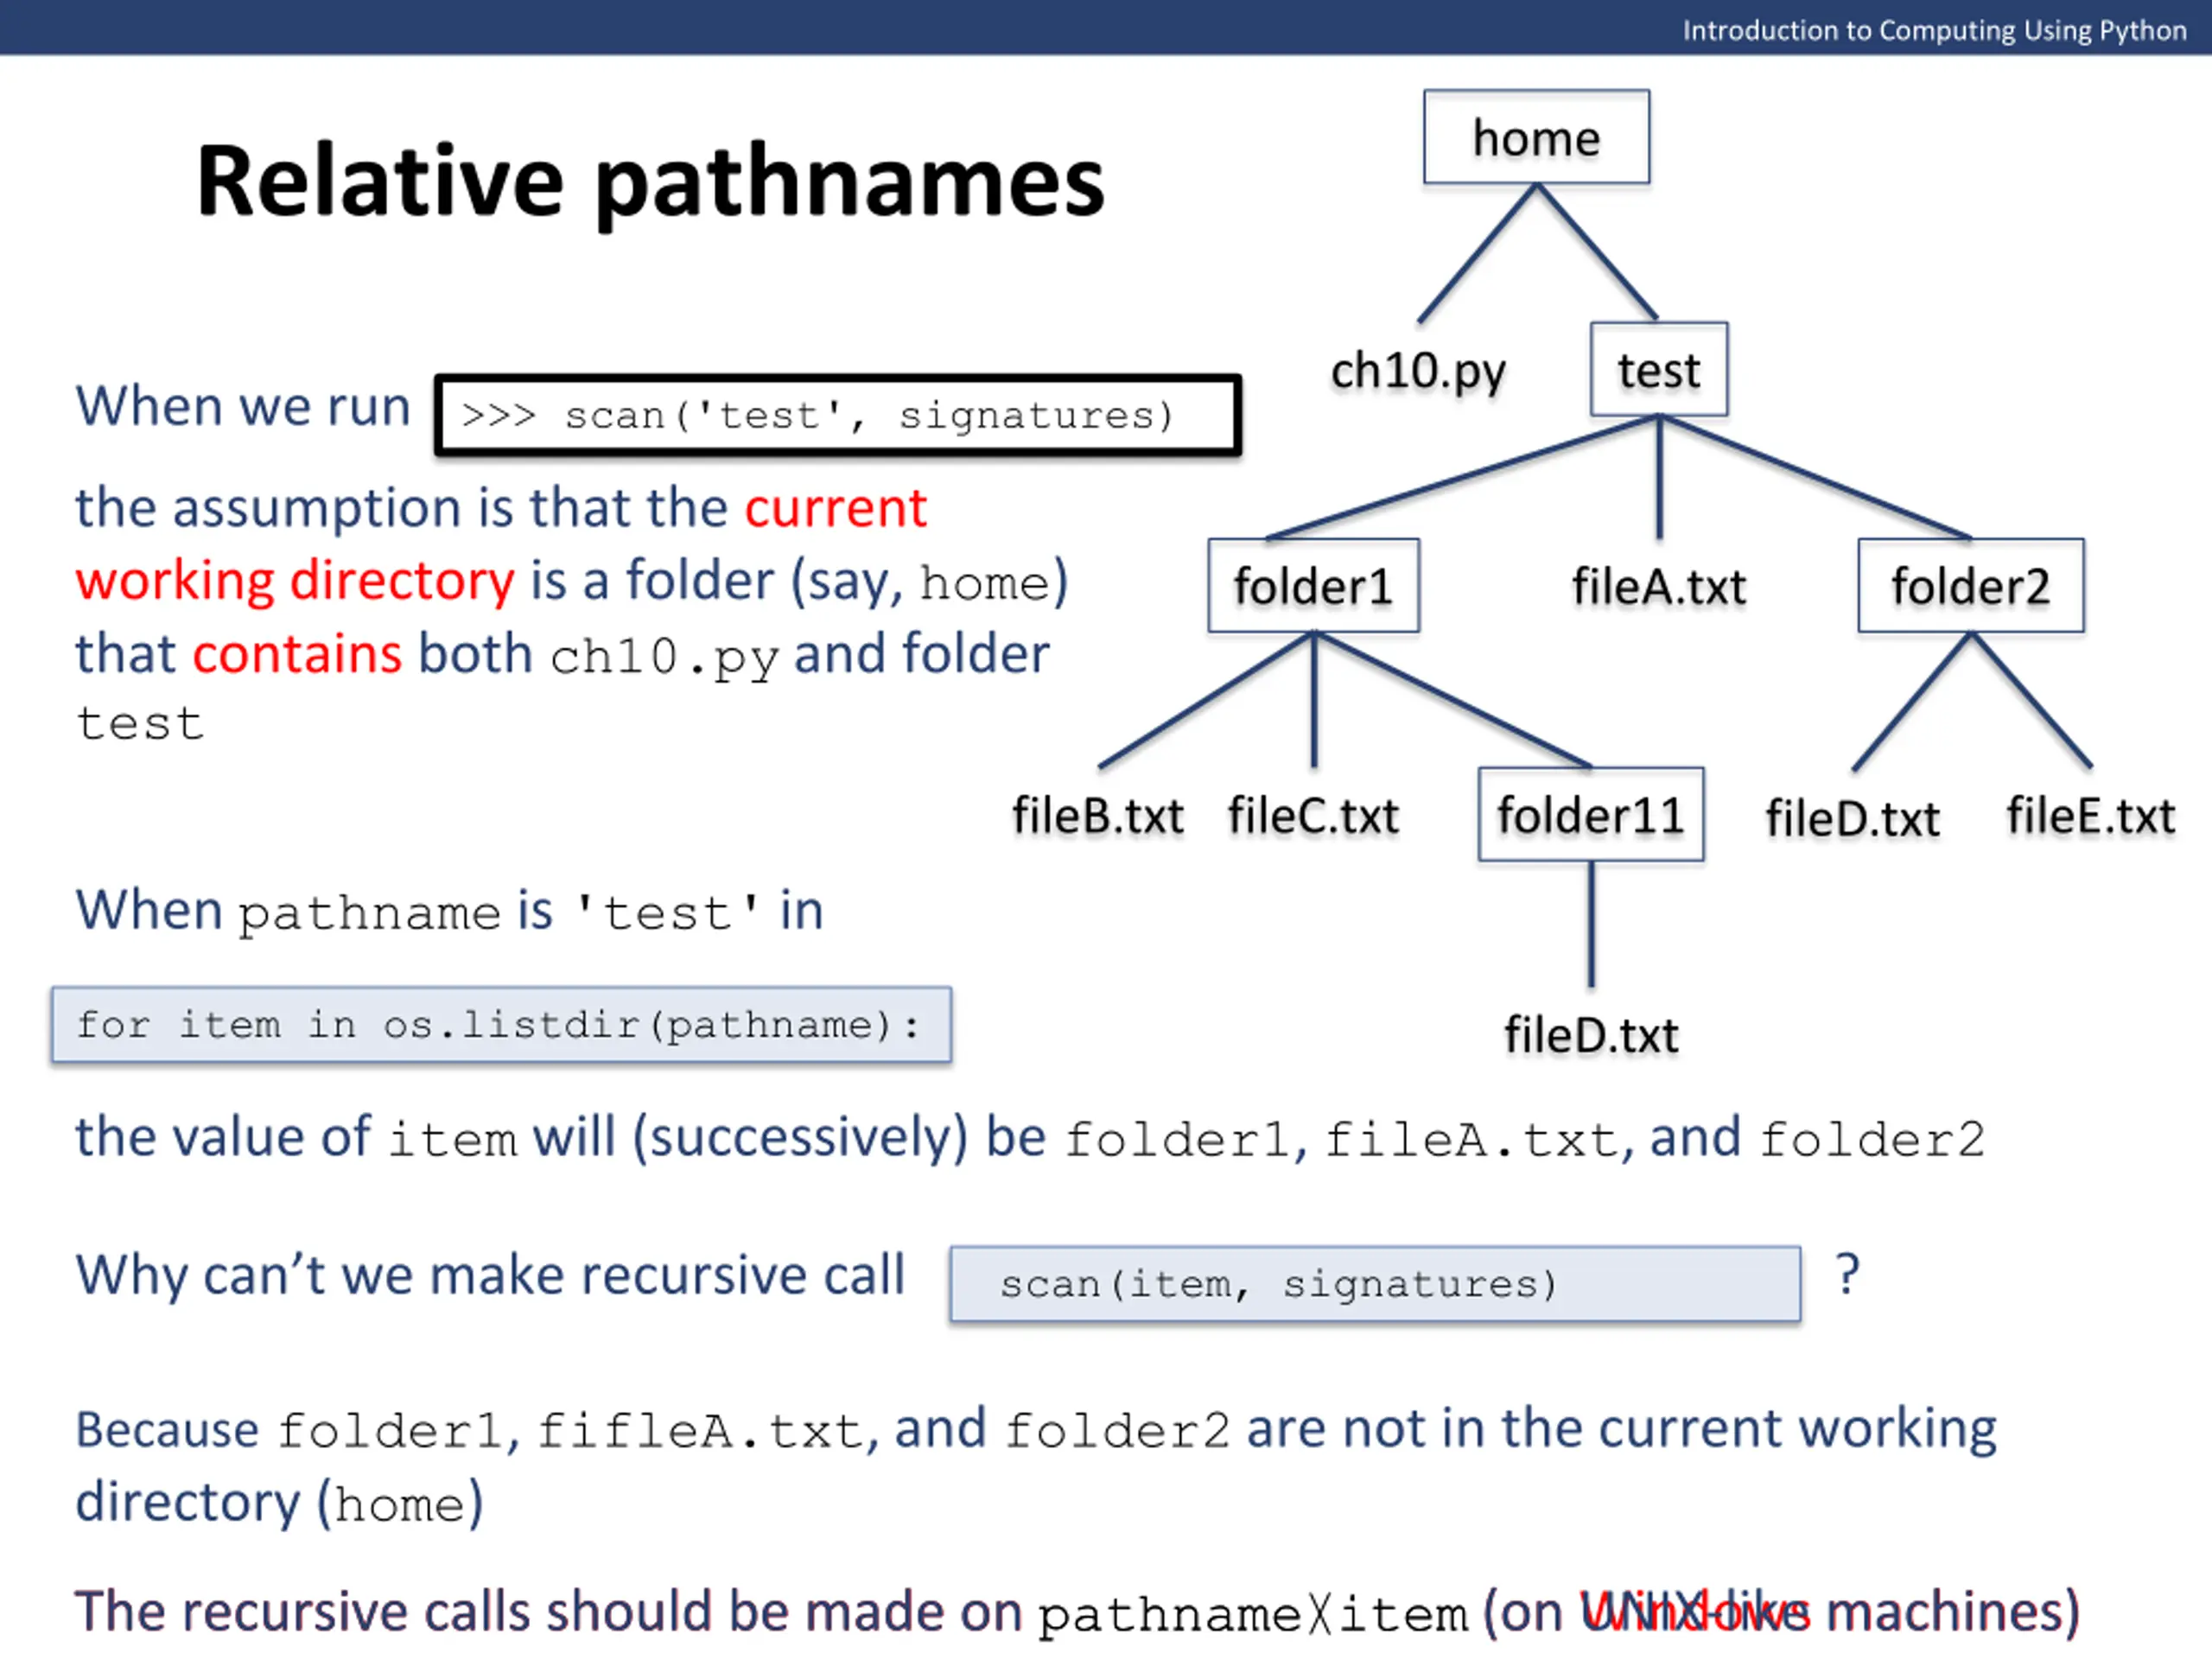
Task: Click the red word 'contains'
Action: [297, 654]
